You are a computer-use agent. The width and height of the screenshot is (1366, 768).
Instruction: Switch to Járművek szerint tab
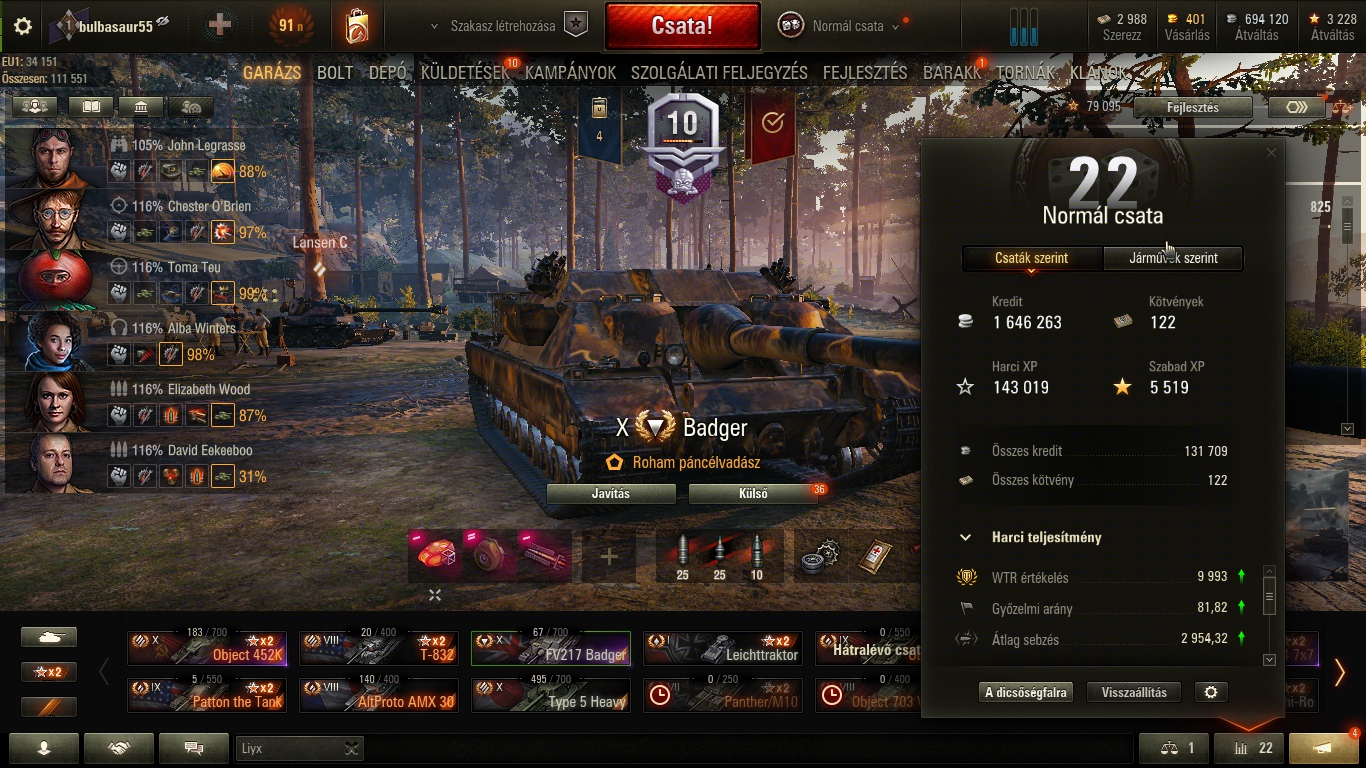[1173, 258]
